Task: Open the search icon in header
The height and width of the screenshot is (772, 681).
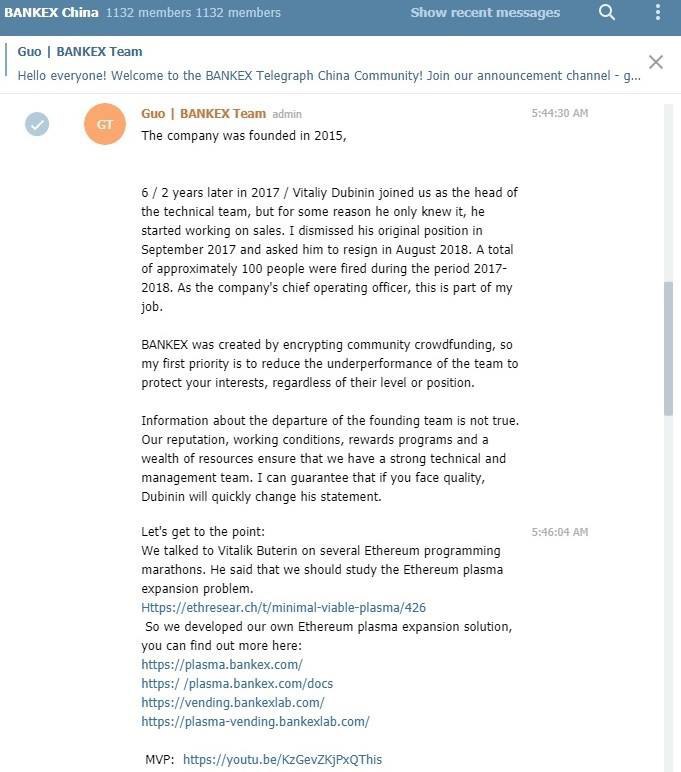Action: tap(607, 13)
